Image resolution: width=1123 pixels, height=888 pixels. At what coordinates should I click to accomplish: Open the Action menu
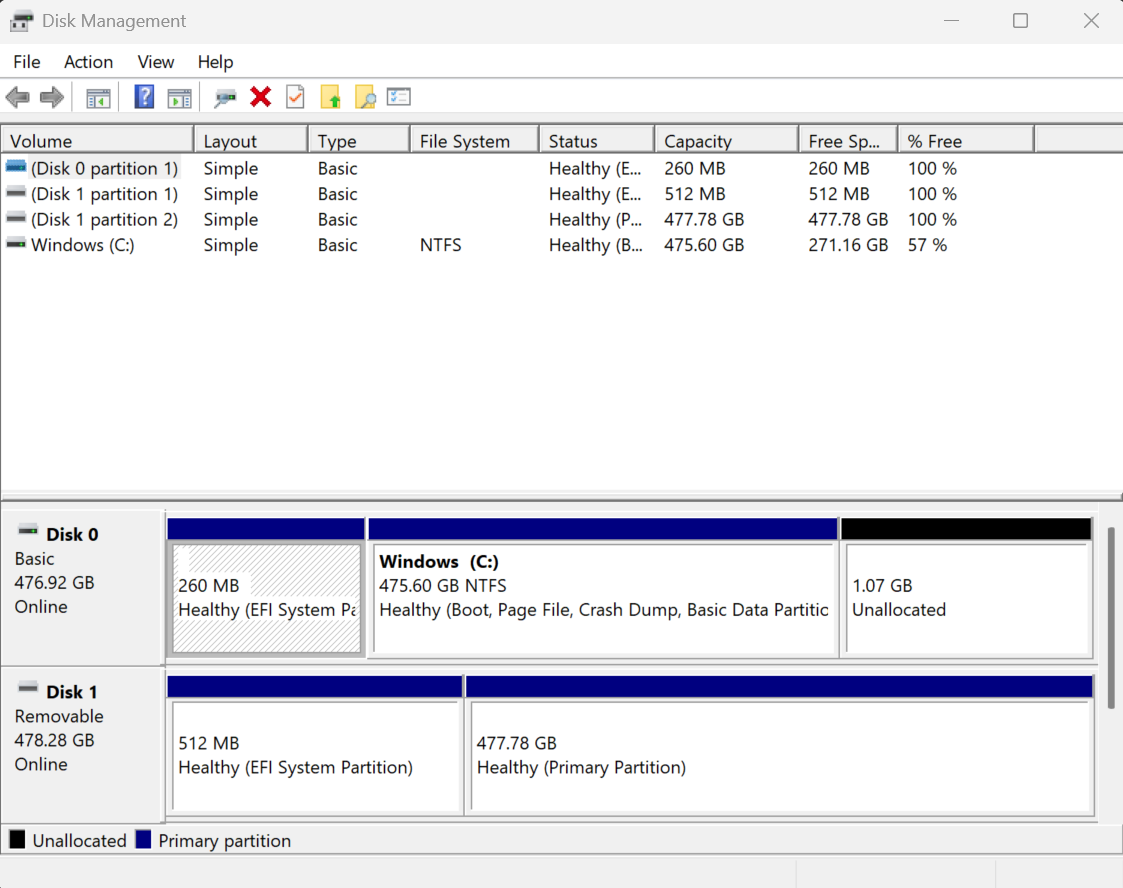[x=88, y=62]
